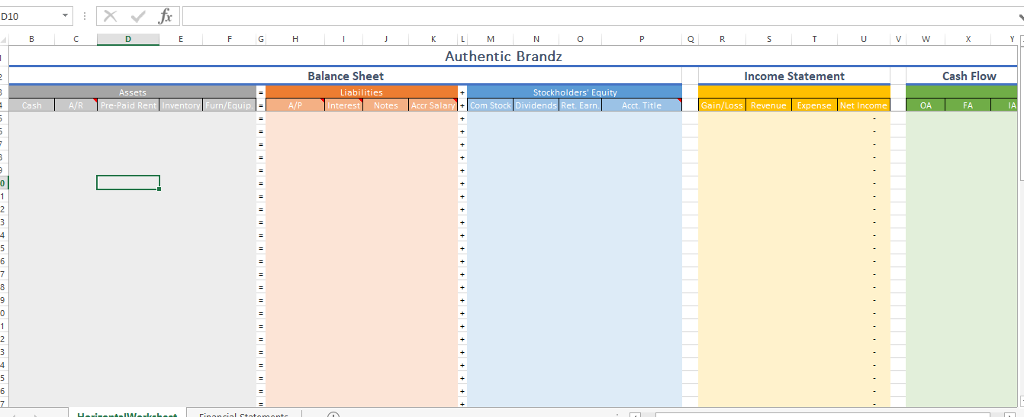Select the Interest heading cell

coord(344,105)
